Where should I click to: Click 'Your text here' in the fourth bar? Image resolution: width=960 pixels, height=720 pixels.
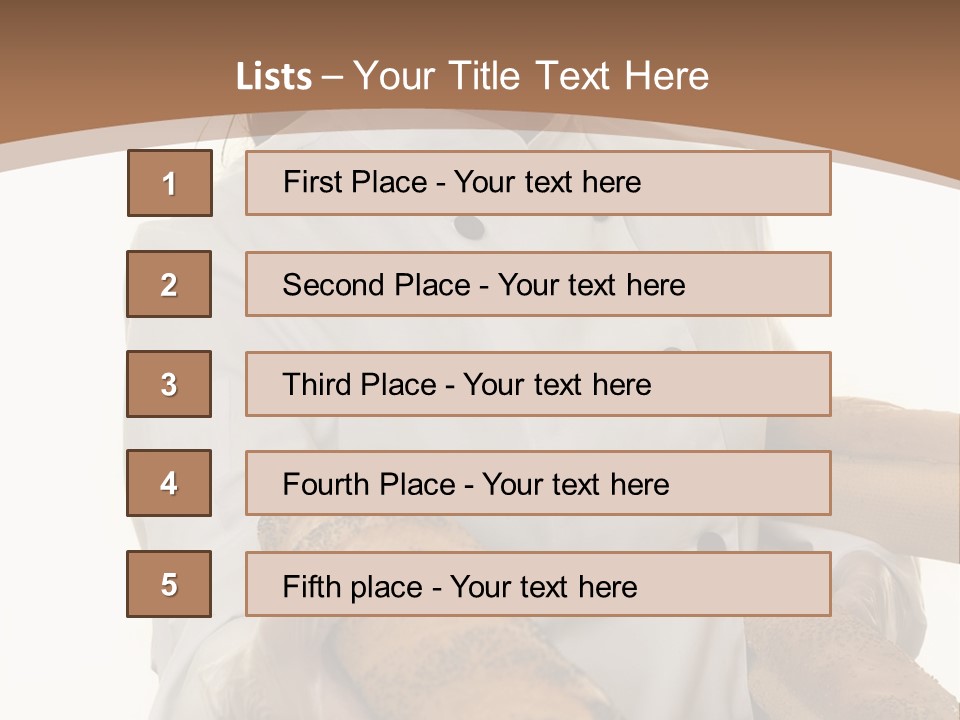(576, 485)
